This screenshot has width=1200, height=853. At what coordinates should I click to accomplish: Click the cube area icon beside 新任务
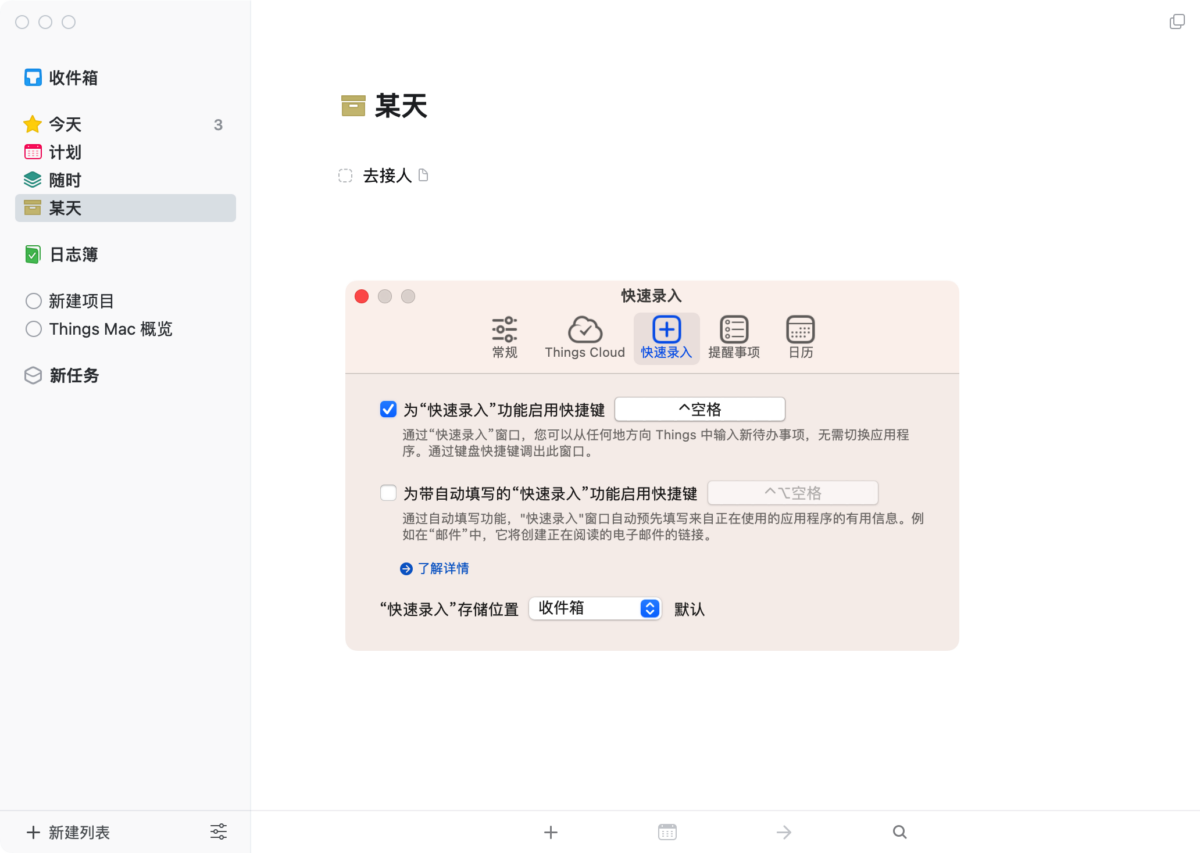coord(33,376)
